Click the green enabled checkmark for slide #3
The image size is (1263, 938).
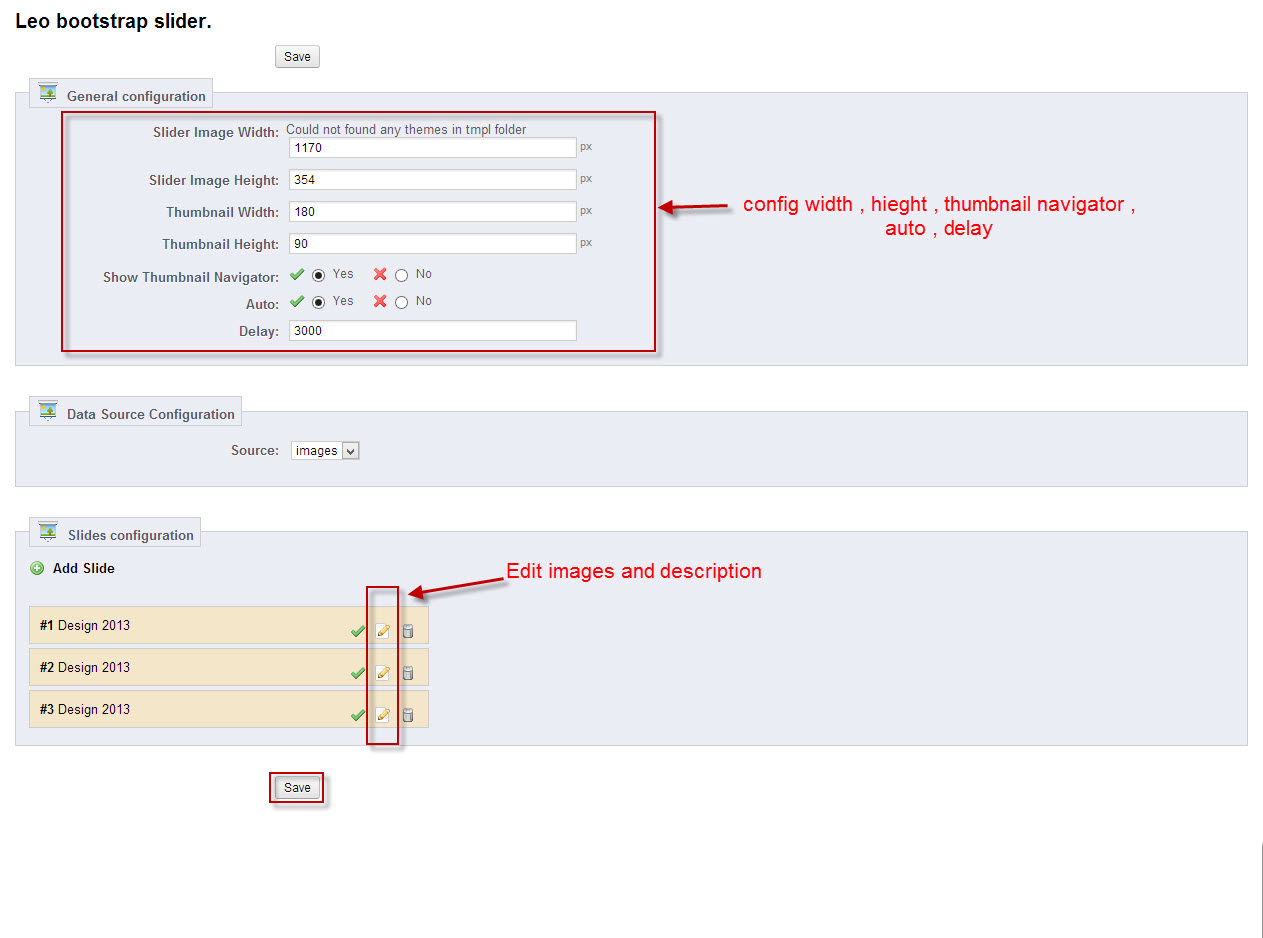(358, 715)
